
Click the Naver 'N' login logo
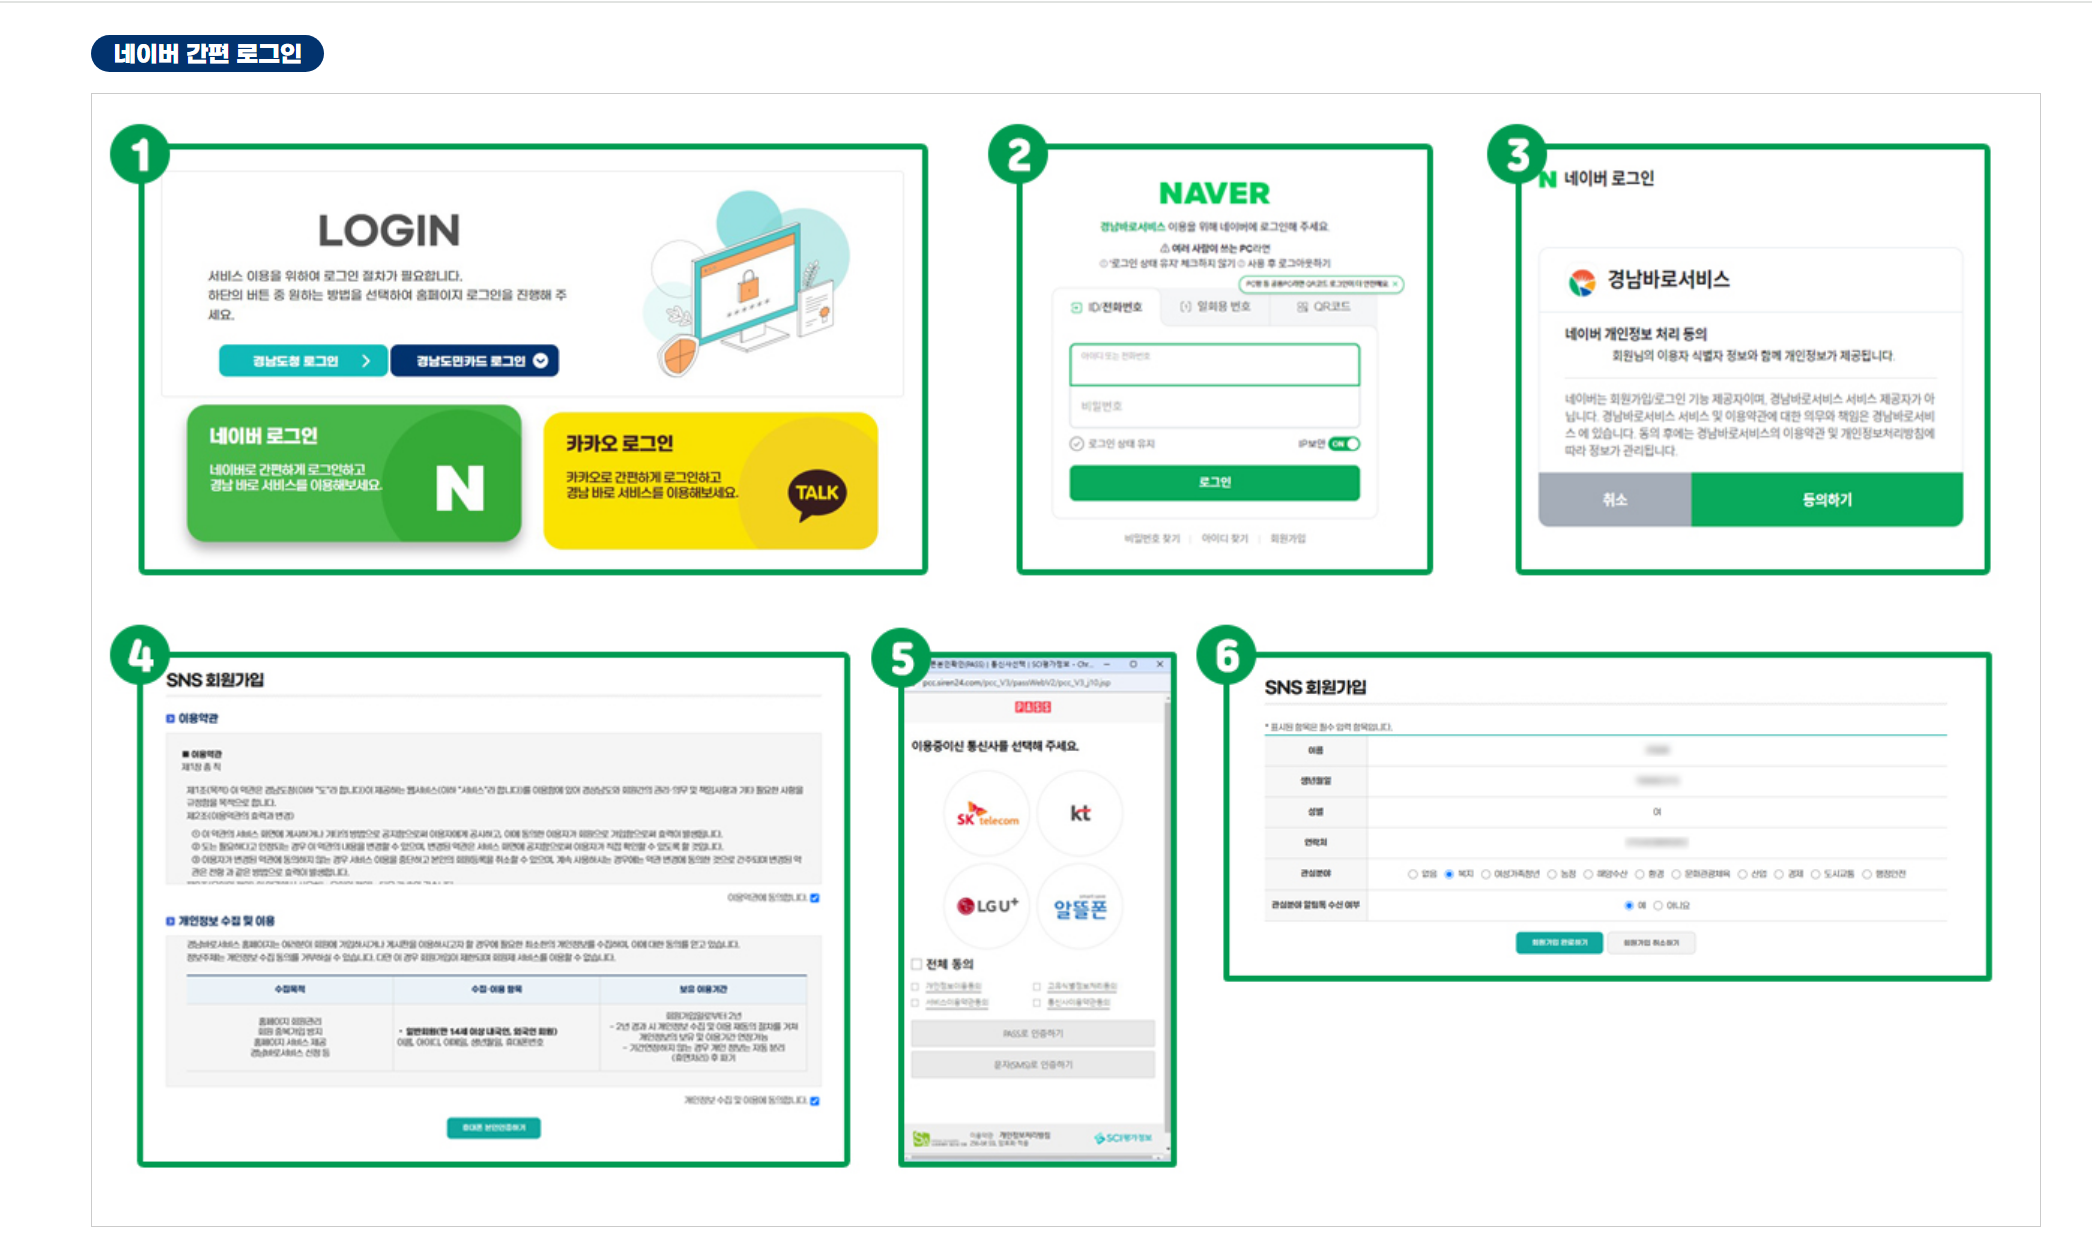pyautogui.click(x=459, y=488)
